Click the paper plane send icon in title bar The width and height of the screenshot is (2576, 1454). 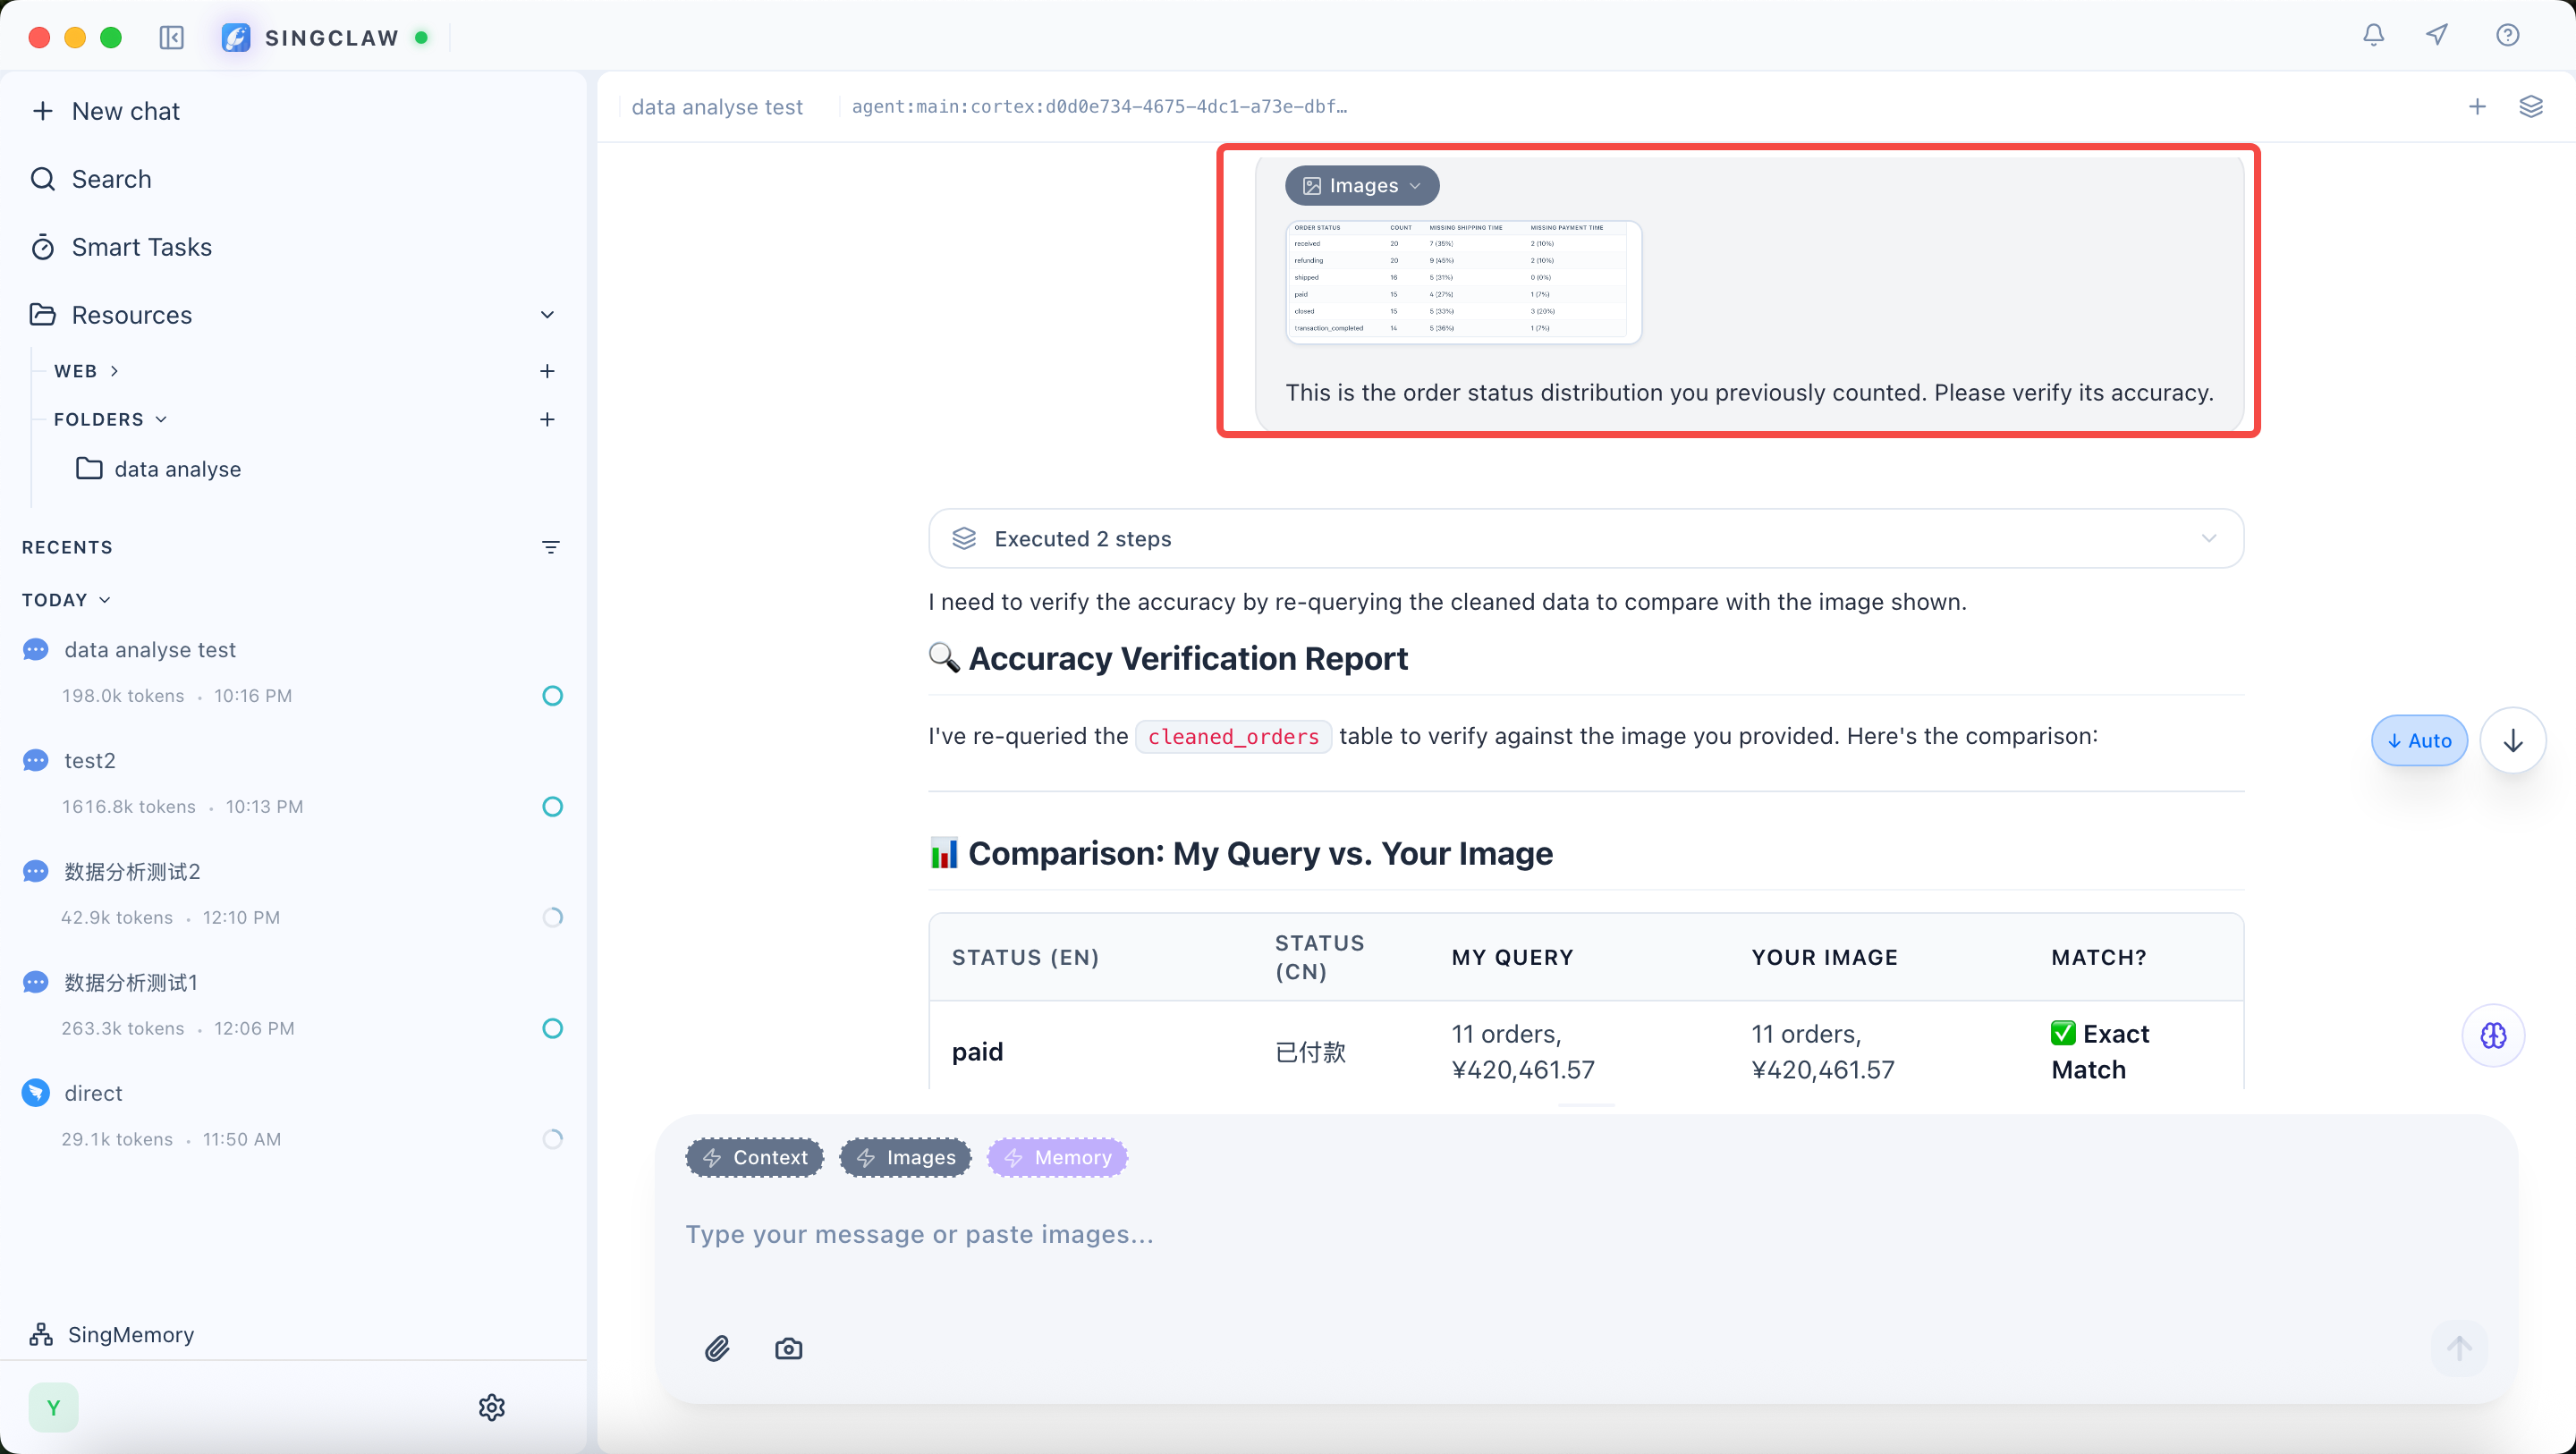click(2437, 36)
